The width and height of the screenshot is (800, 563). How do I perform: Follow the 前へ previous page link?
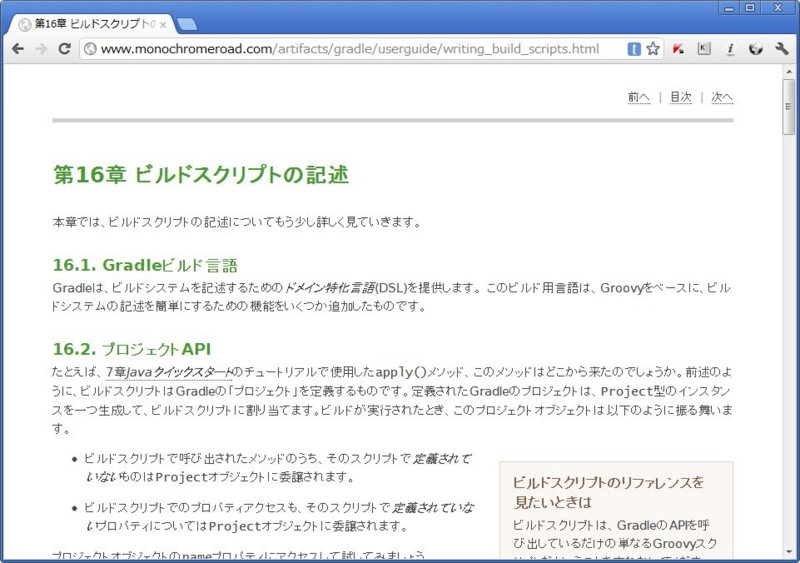(x=639, y=96)
